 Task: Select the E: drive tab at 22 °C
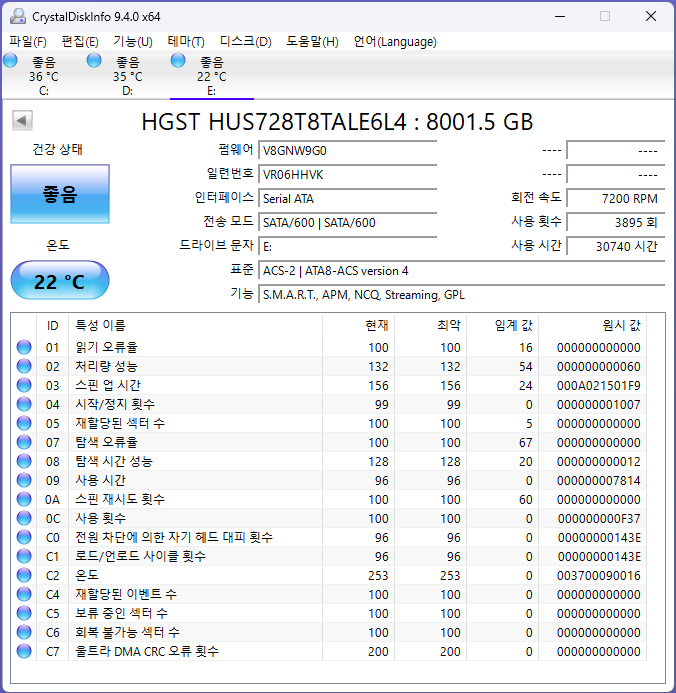(x=211, y=76)
